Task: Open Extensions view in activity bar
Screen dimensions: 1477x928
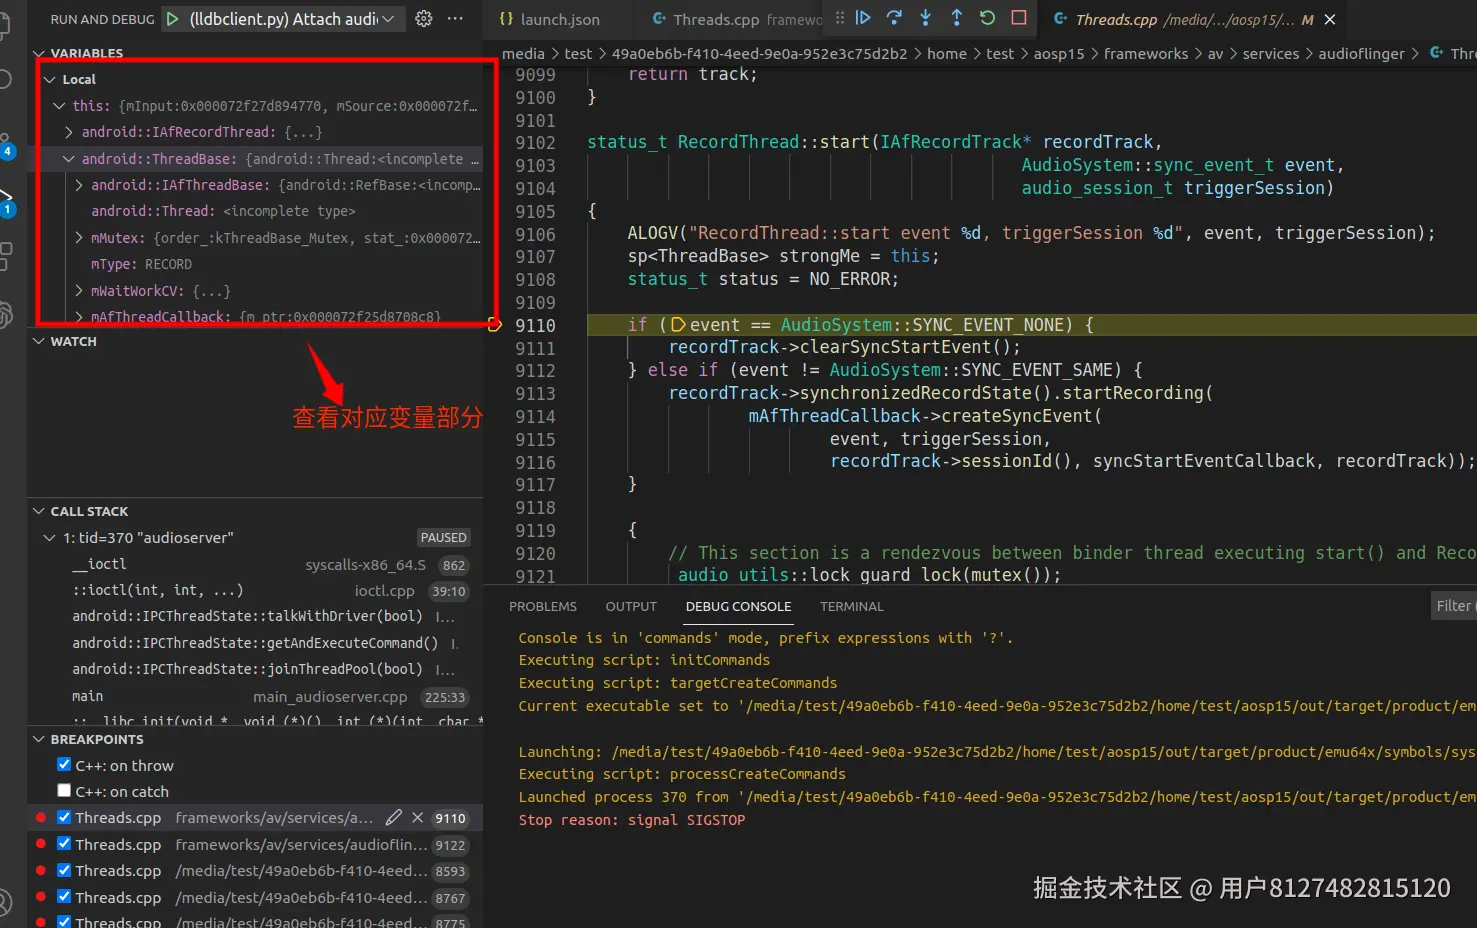Action: [5, 256]
